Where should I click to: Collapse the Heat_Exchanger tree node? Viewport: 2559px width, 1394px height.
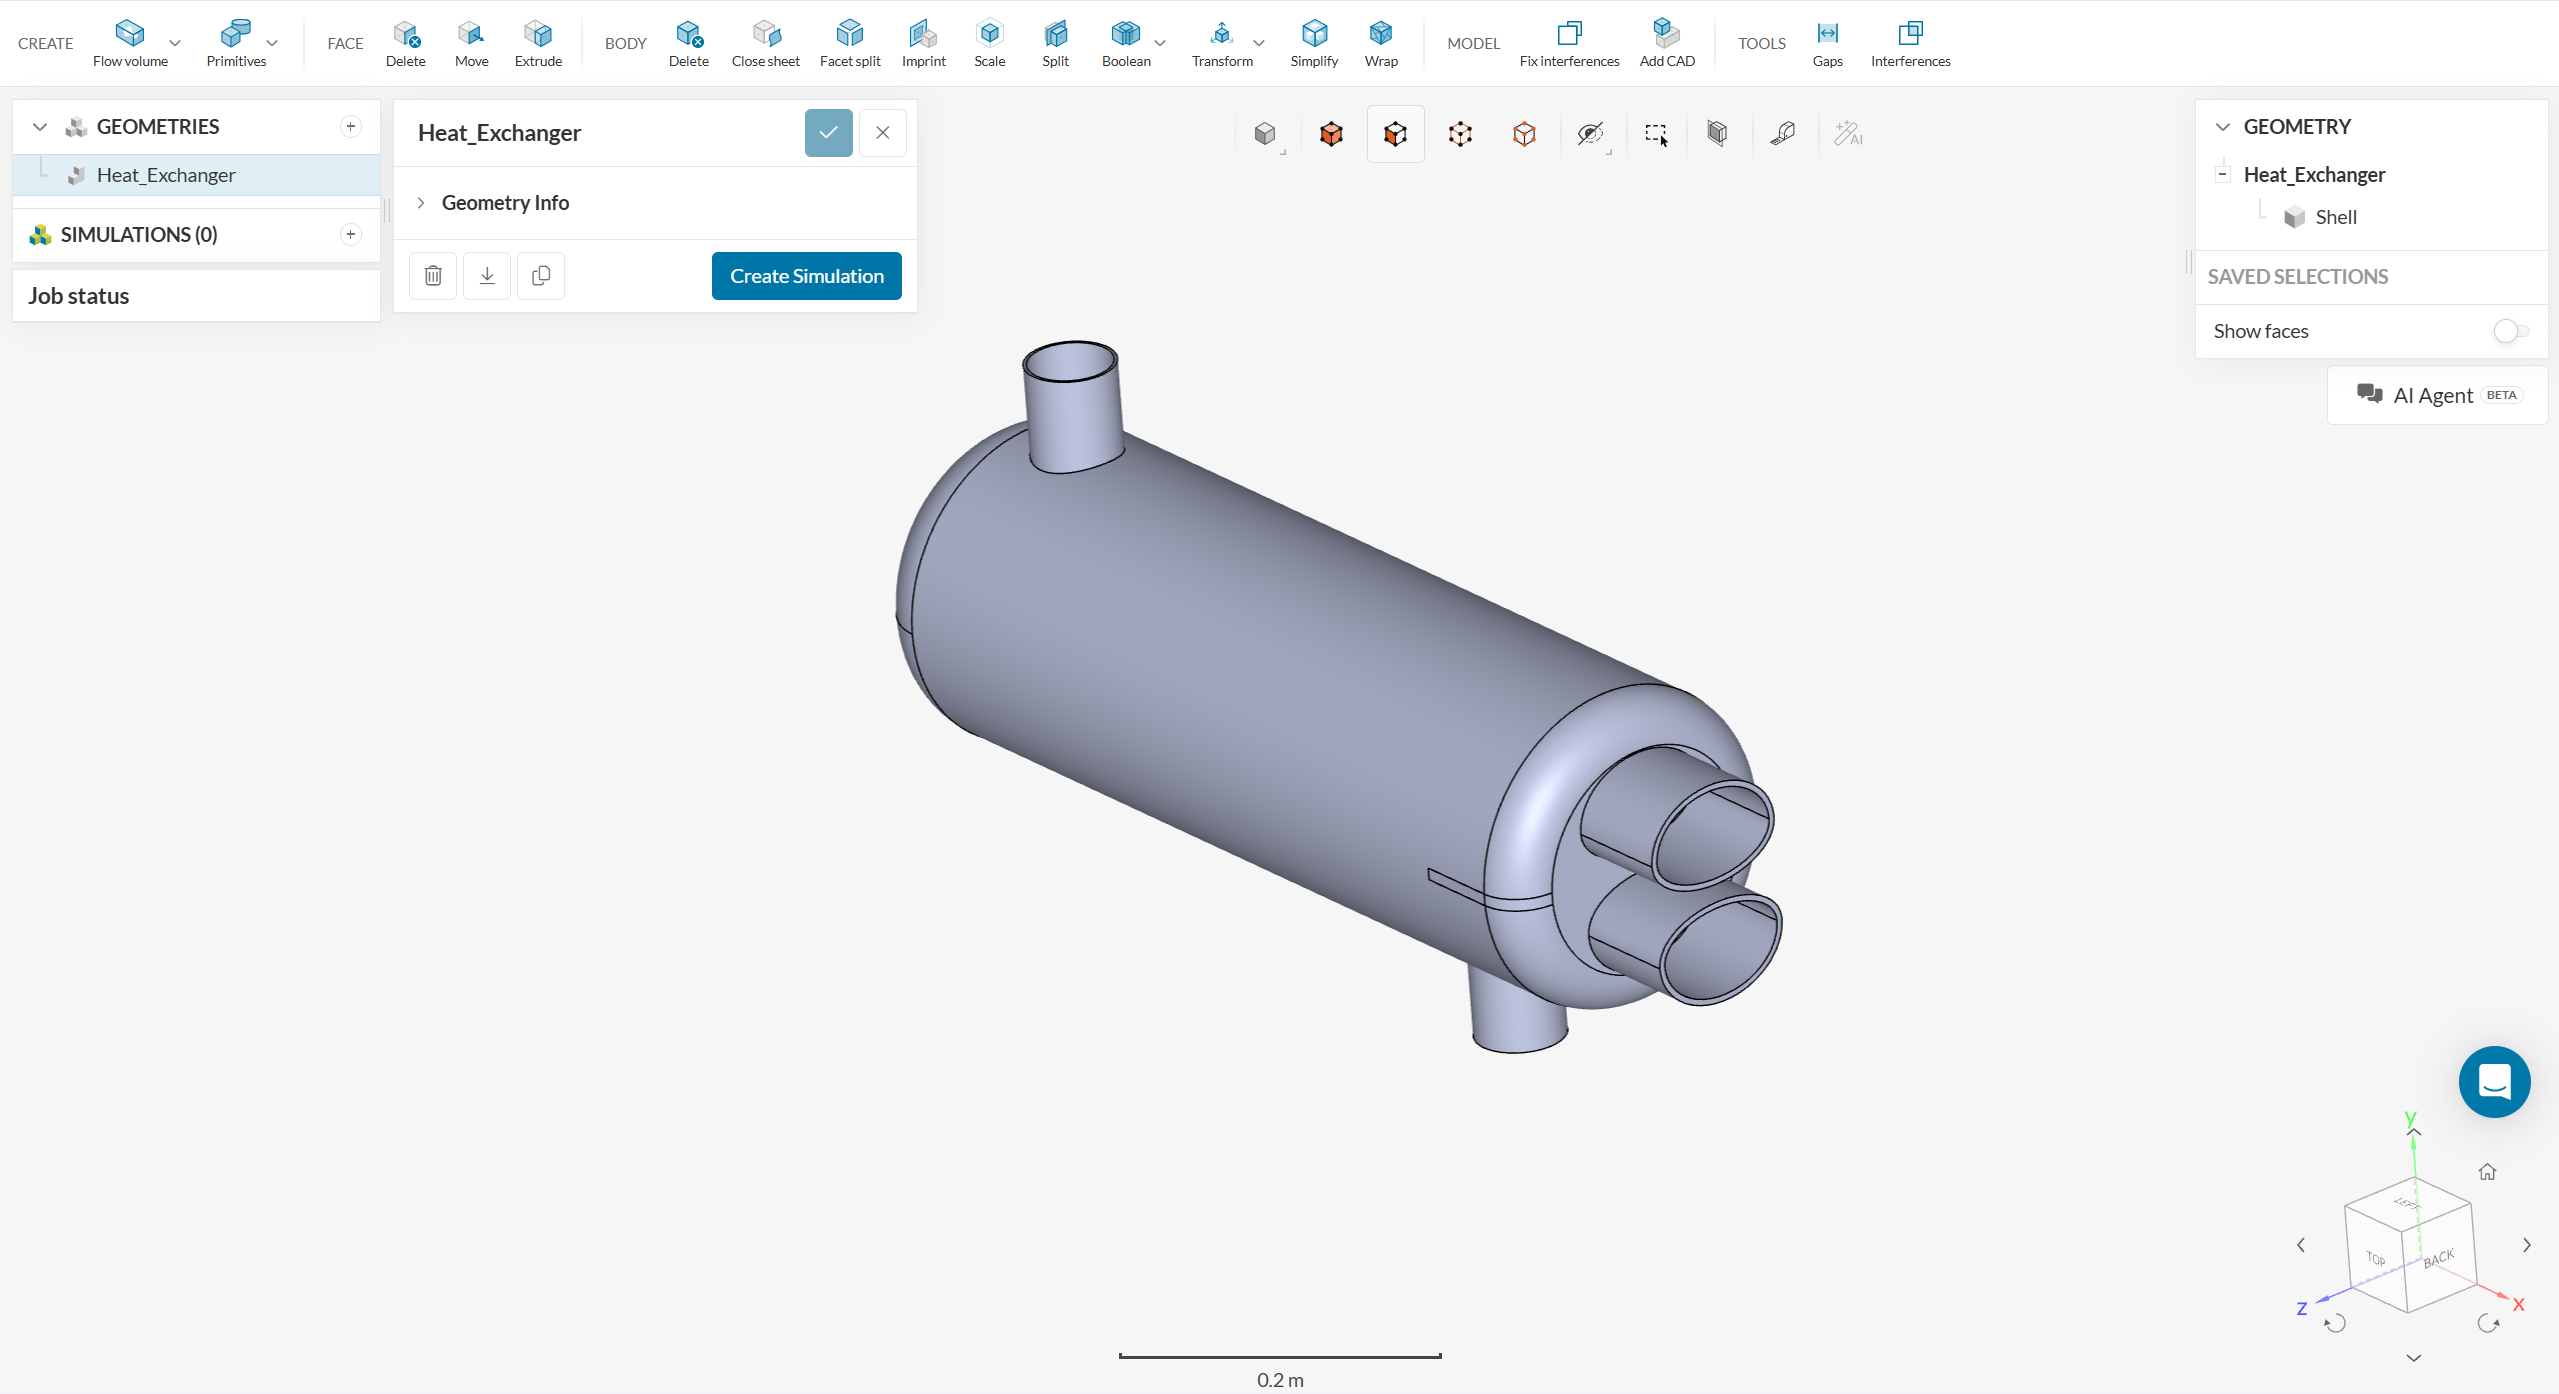pyautogui.click(x=2222, y=175)
